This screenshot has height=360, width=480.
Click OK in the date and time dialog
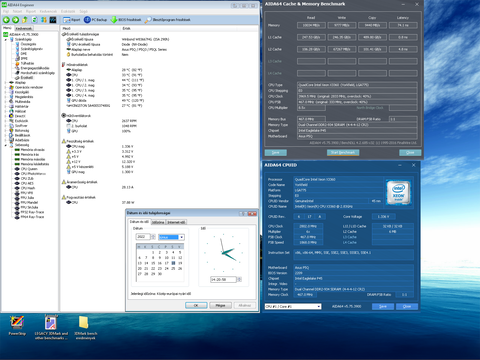click(x=196, y=305)
